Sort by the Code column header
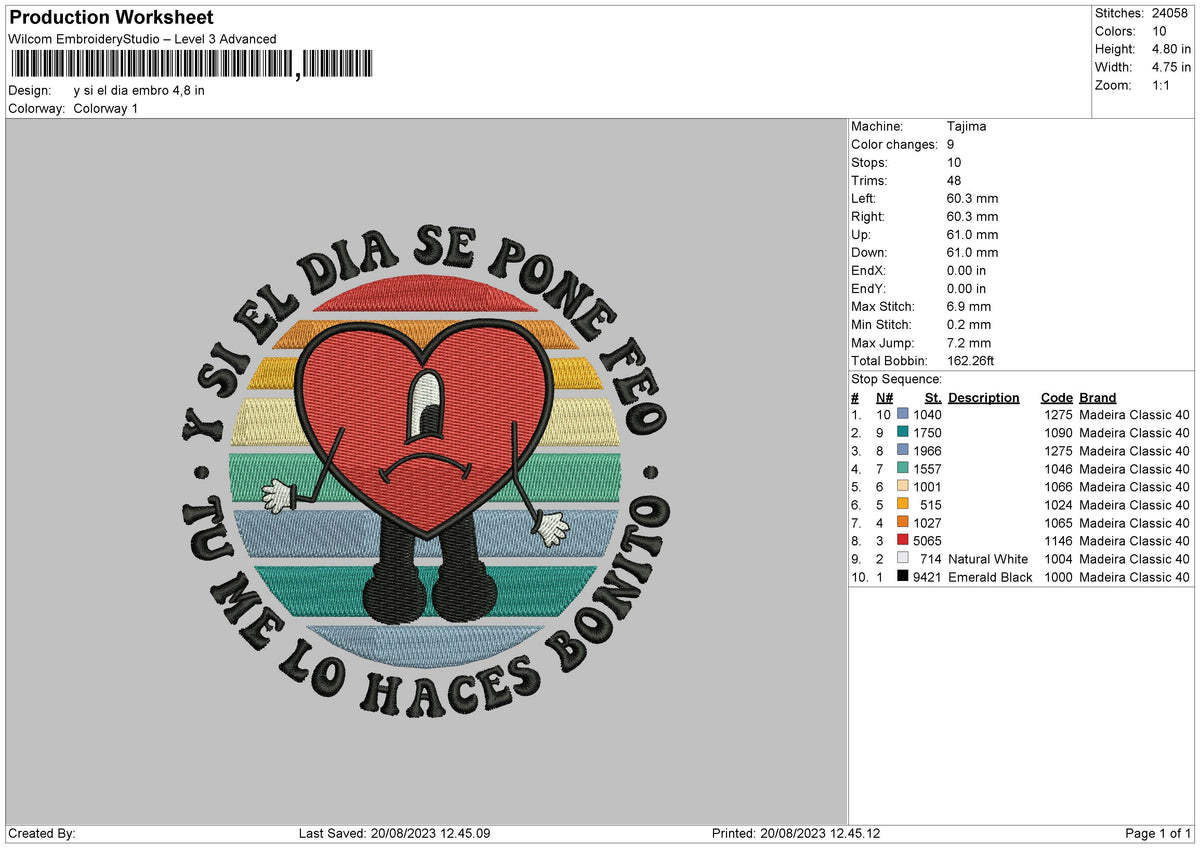 (x=1057, y=397)
